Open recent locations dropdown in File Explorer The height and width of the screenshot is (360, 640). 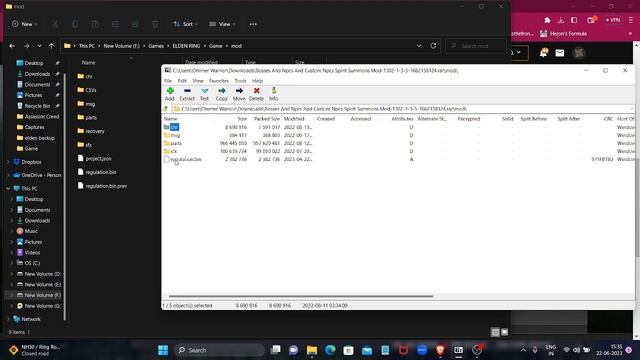coord(39,46)
